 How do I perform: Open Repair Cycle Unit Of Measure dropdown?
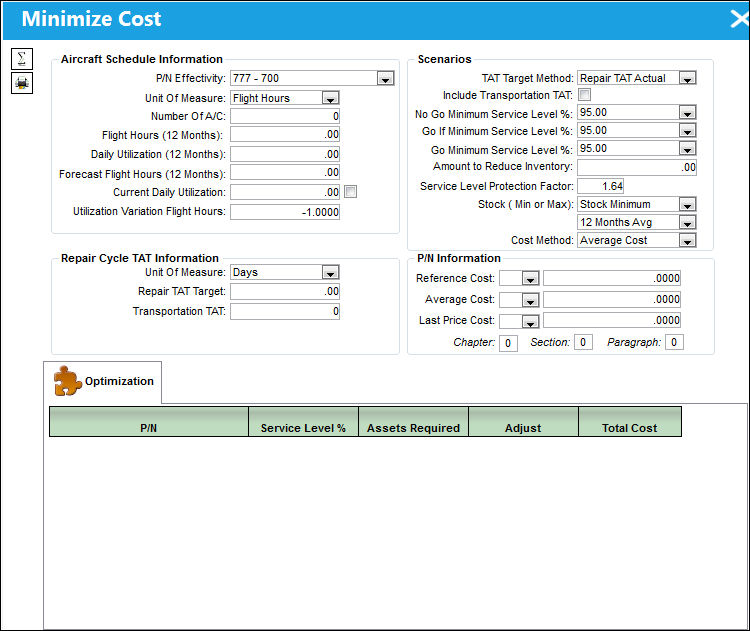[x=330, y=273]
